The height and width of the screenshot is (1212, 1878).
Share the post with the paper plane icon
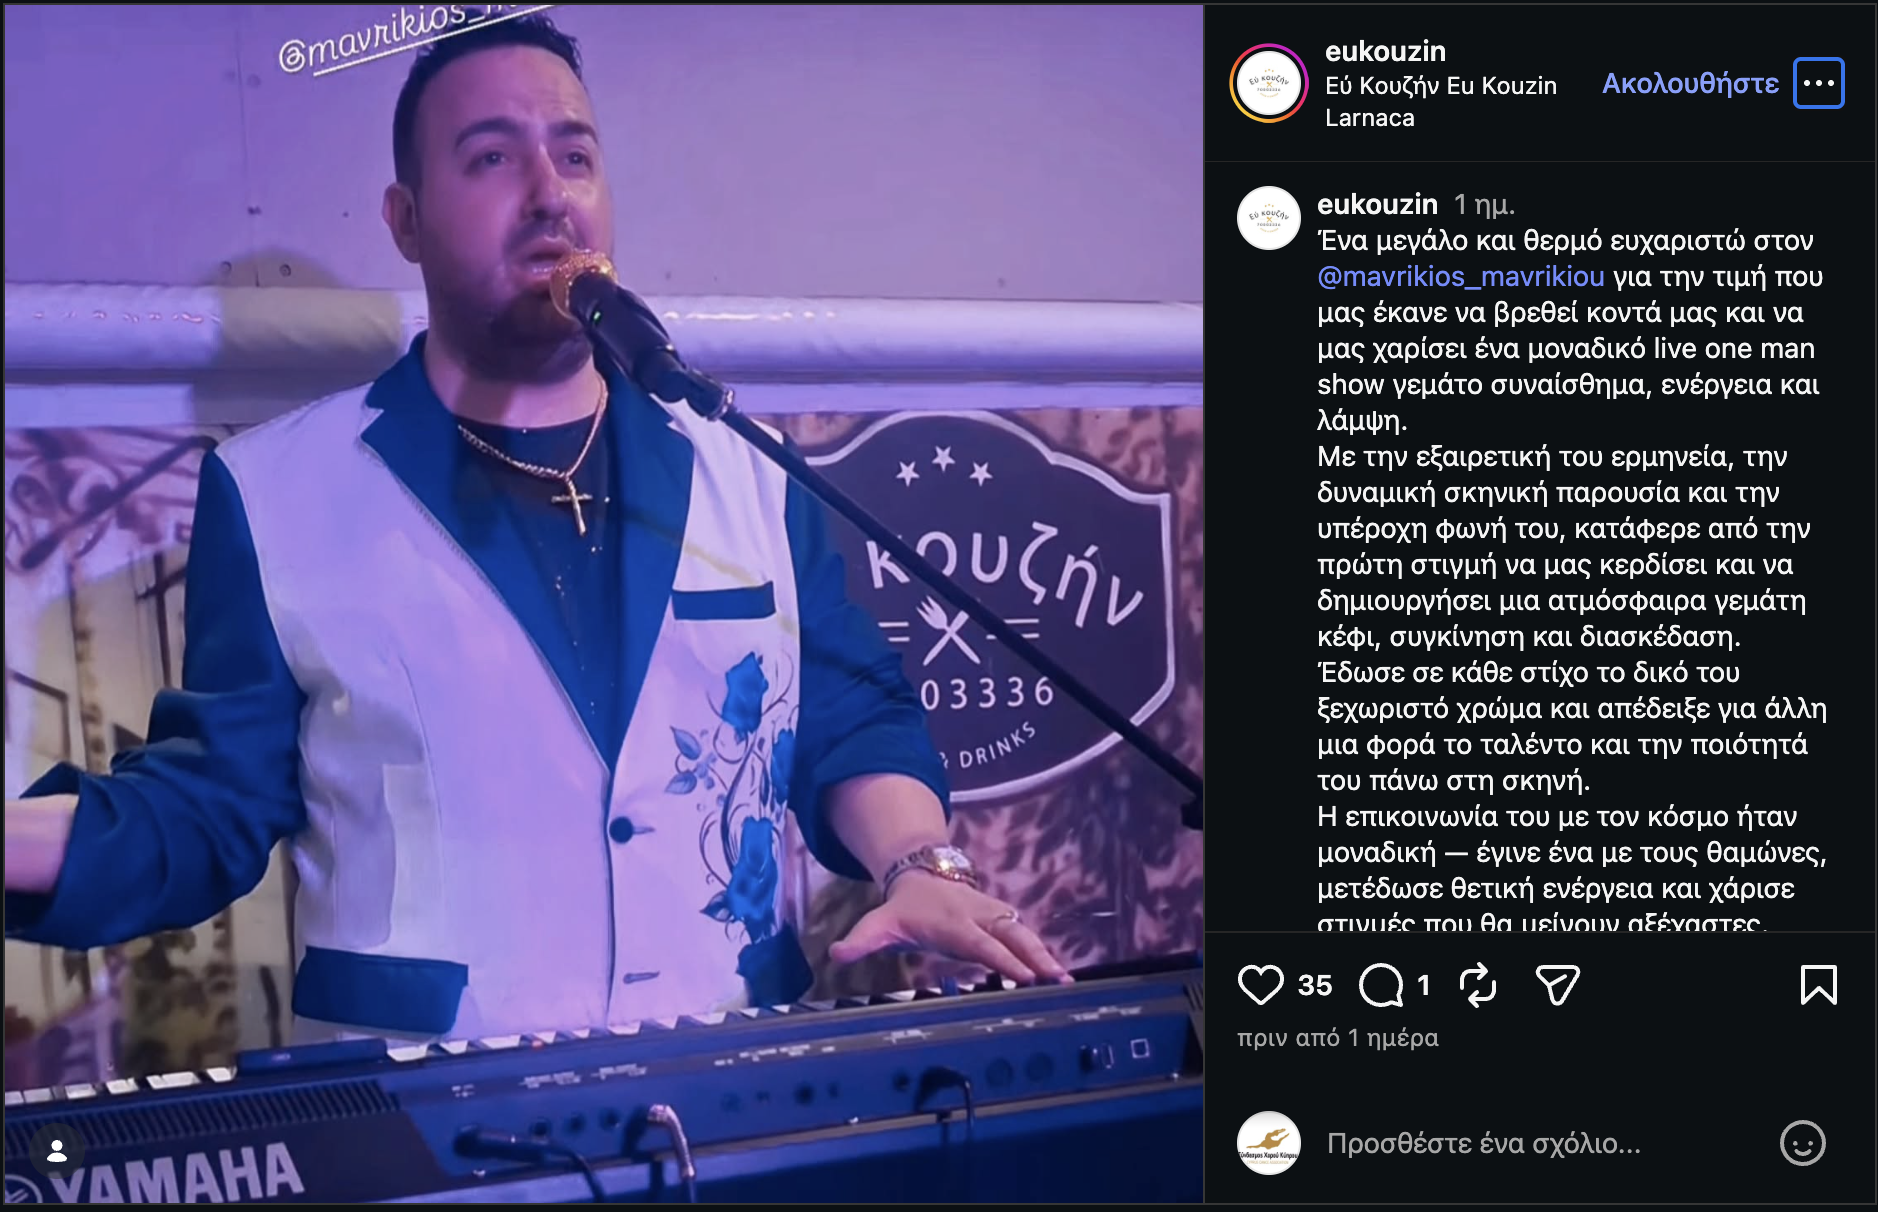(x=1557, y=985)
